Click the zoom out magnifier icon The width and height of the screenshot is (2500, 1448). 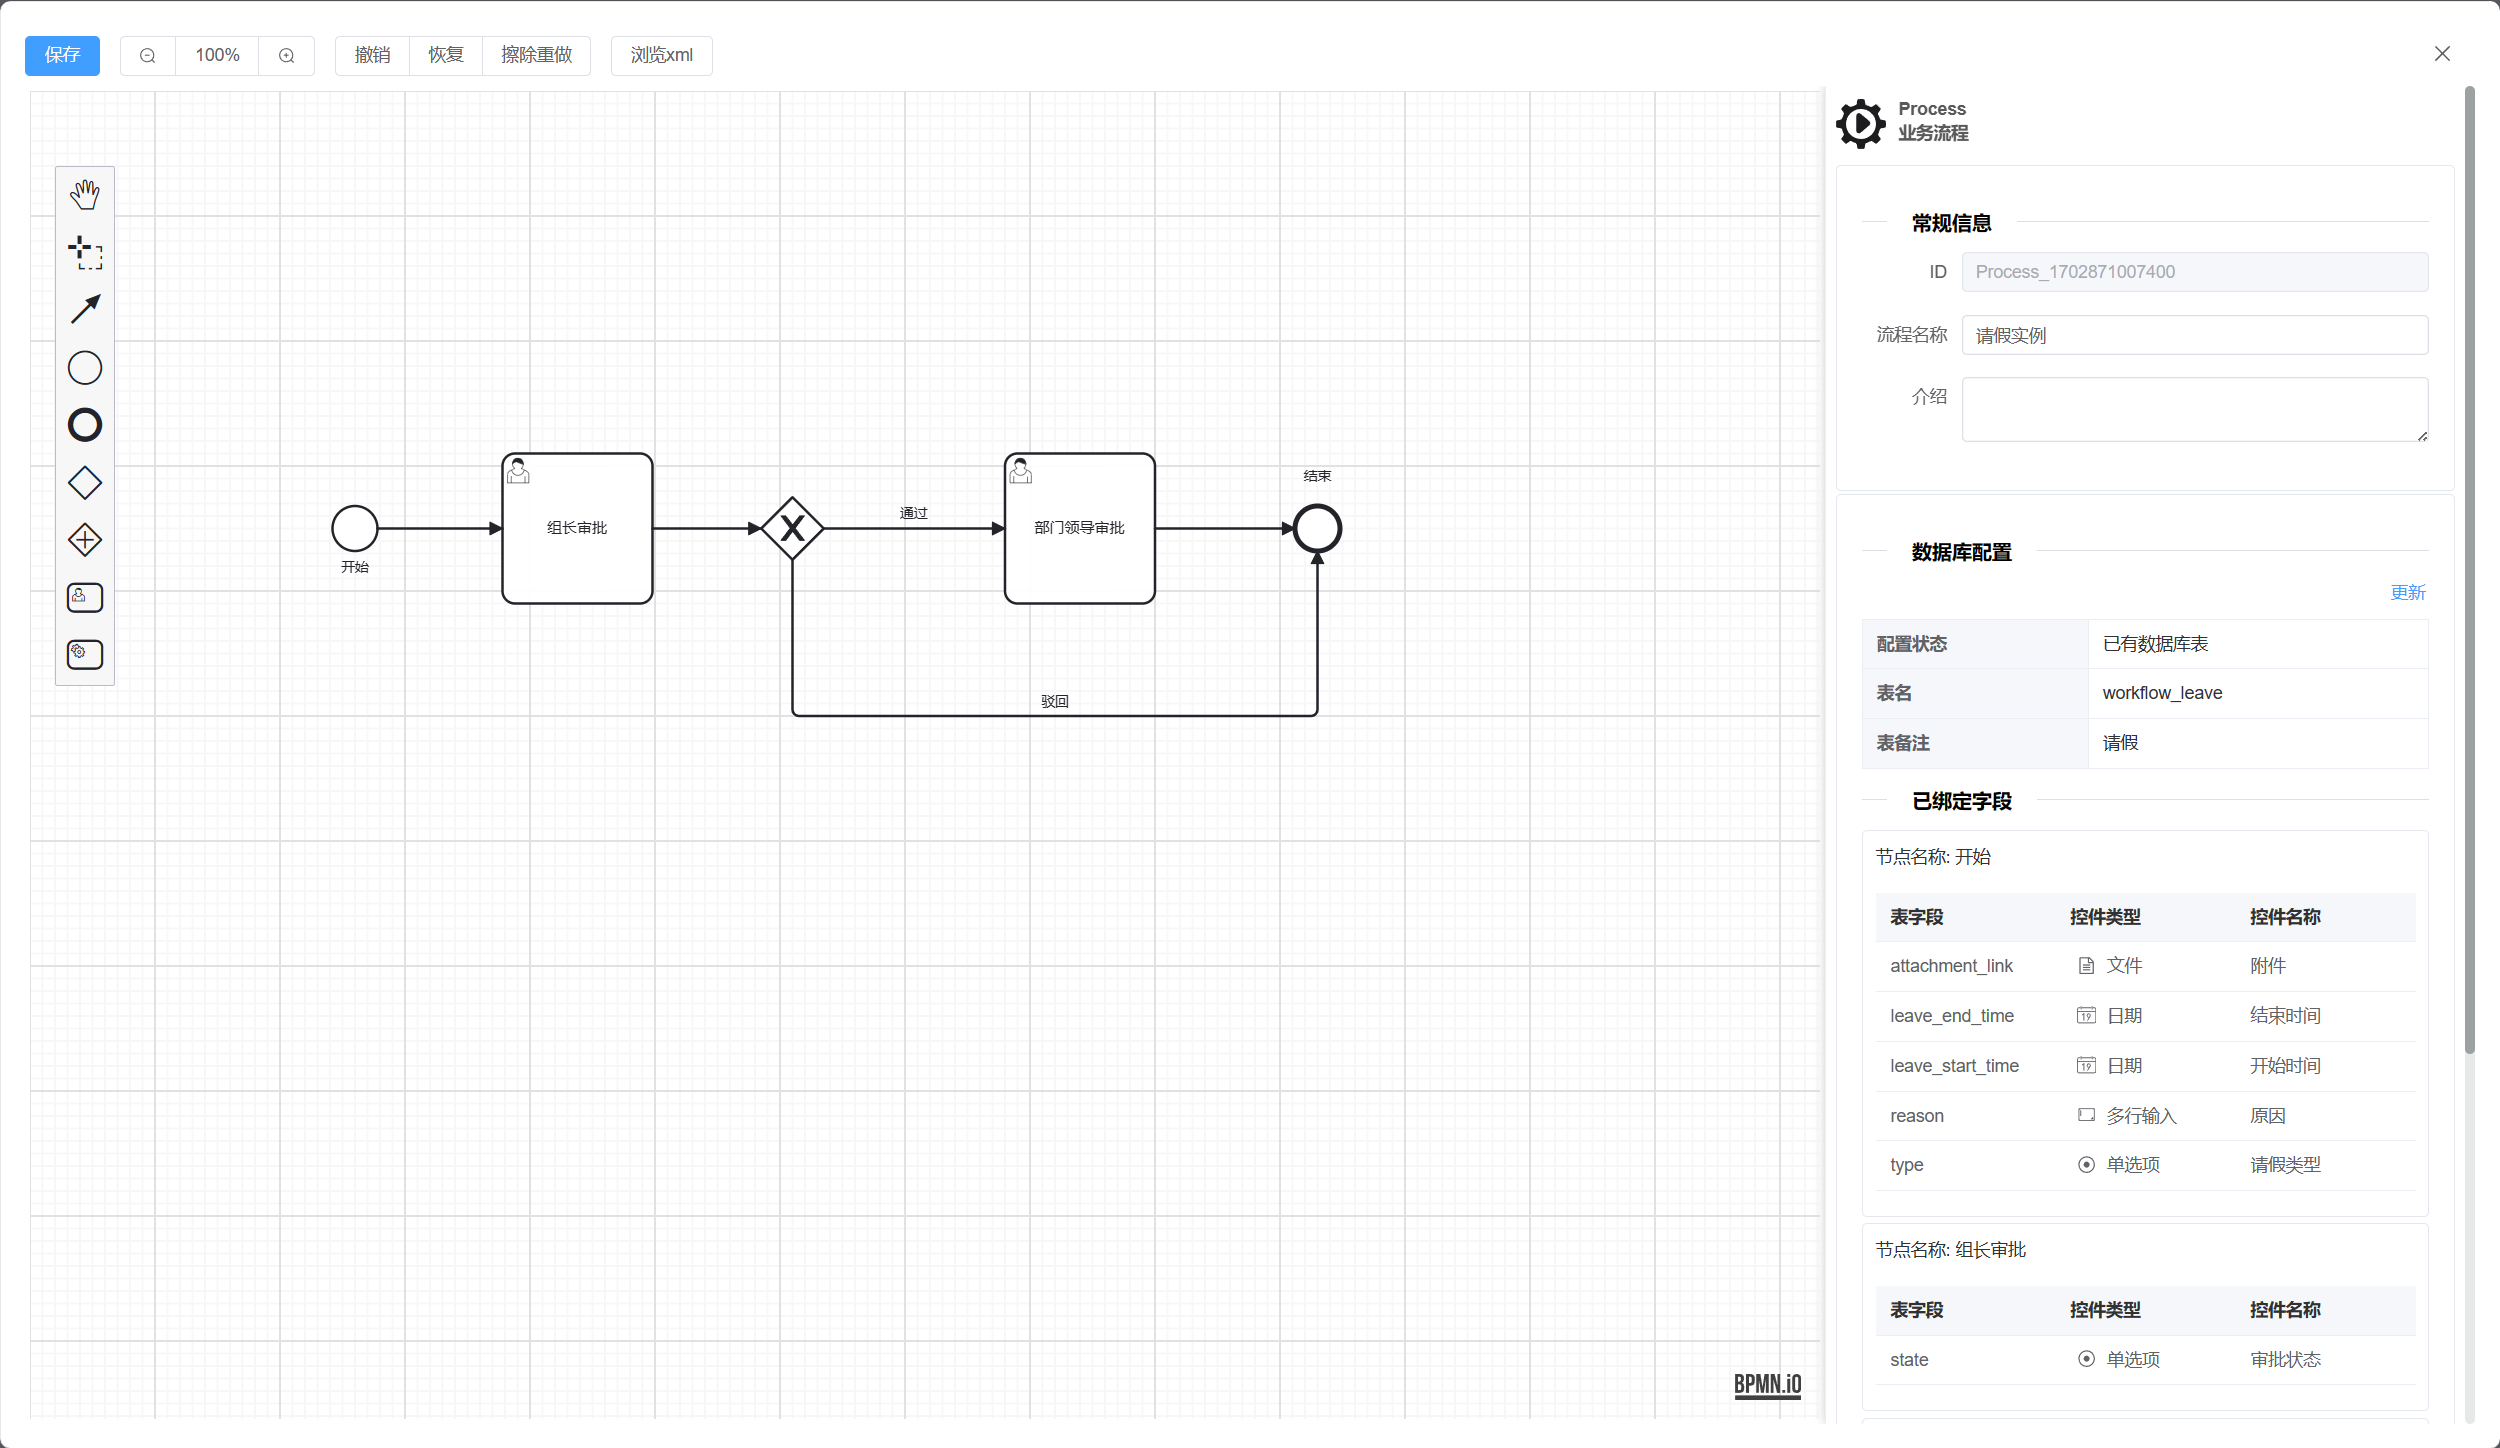coord(148,56)
